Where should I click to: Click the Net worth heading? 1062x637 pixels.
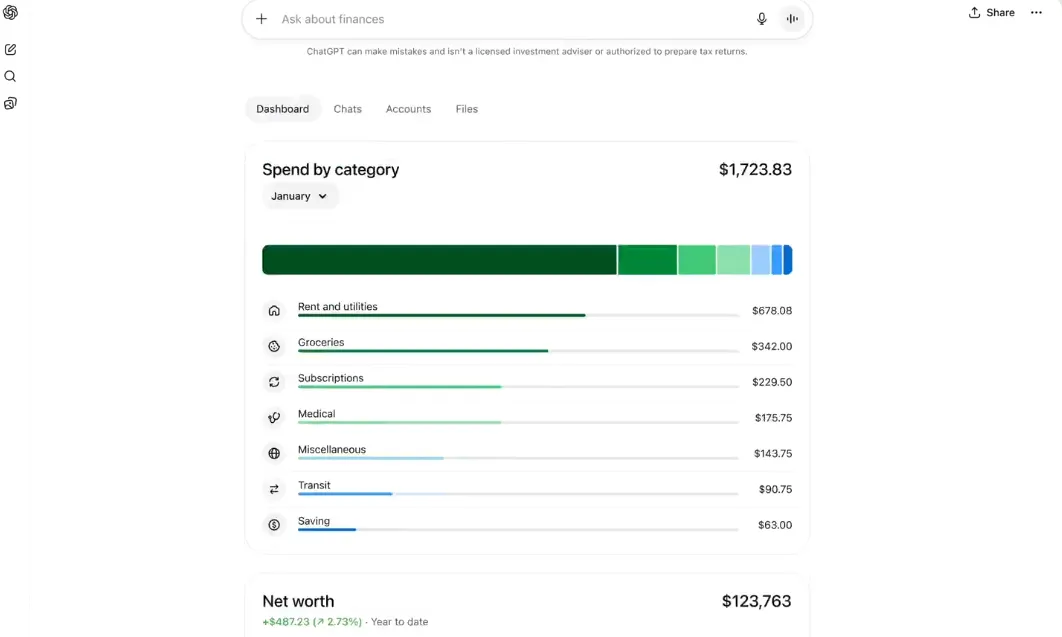pos(298,601)
